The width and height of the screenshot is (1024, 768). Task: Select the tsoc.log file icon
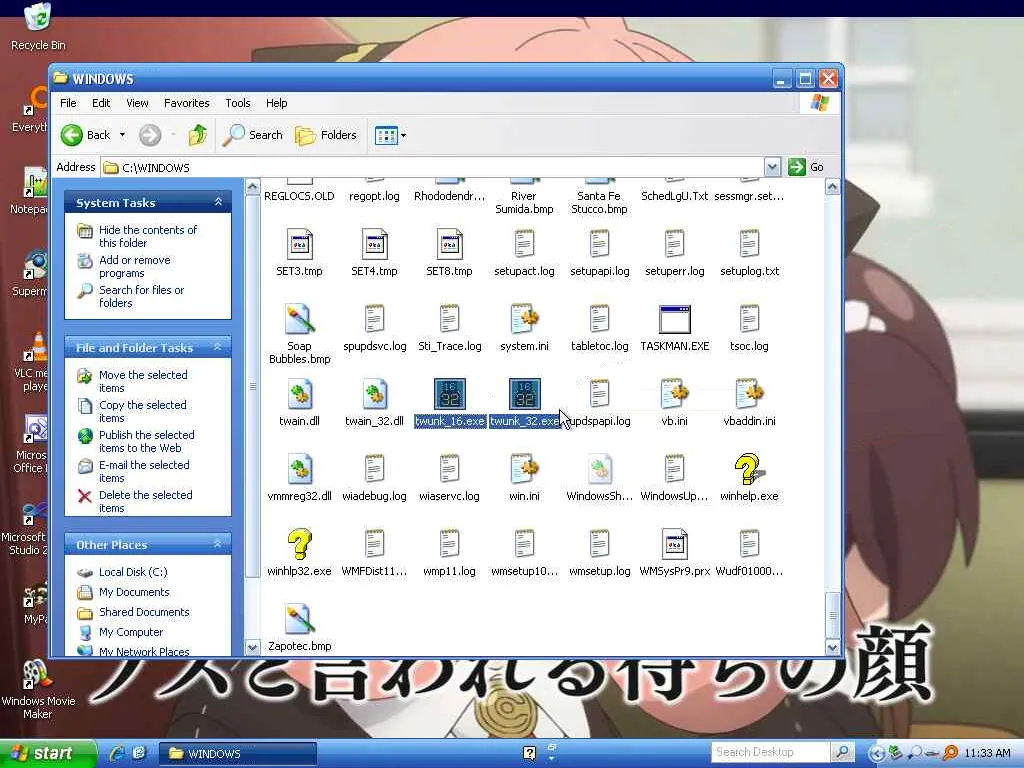pos(749,319)
